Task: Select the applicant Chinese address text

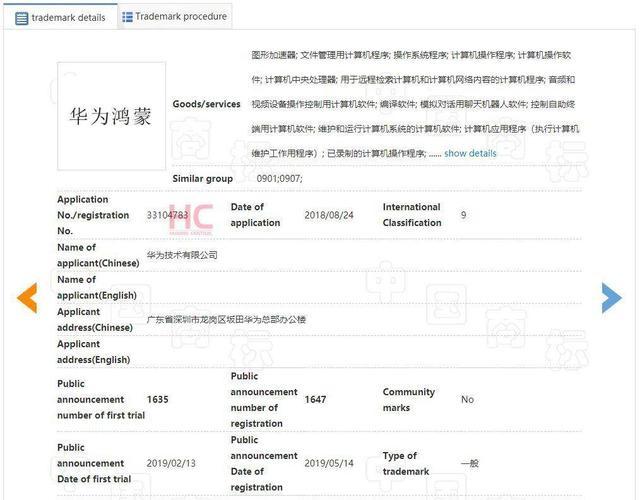Action: [226, 319]
